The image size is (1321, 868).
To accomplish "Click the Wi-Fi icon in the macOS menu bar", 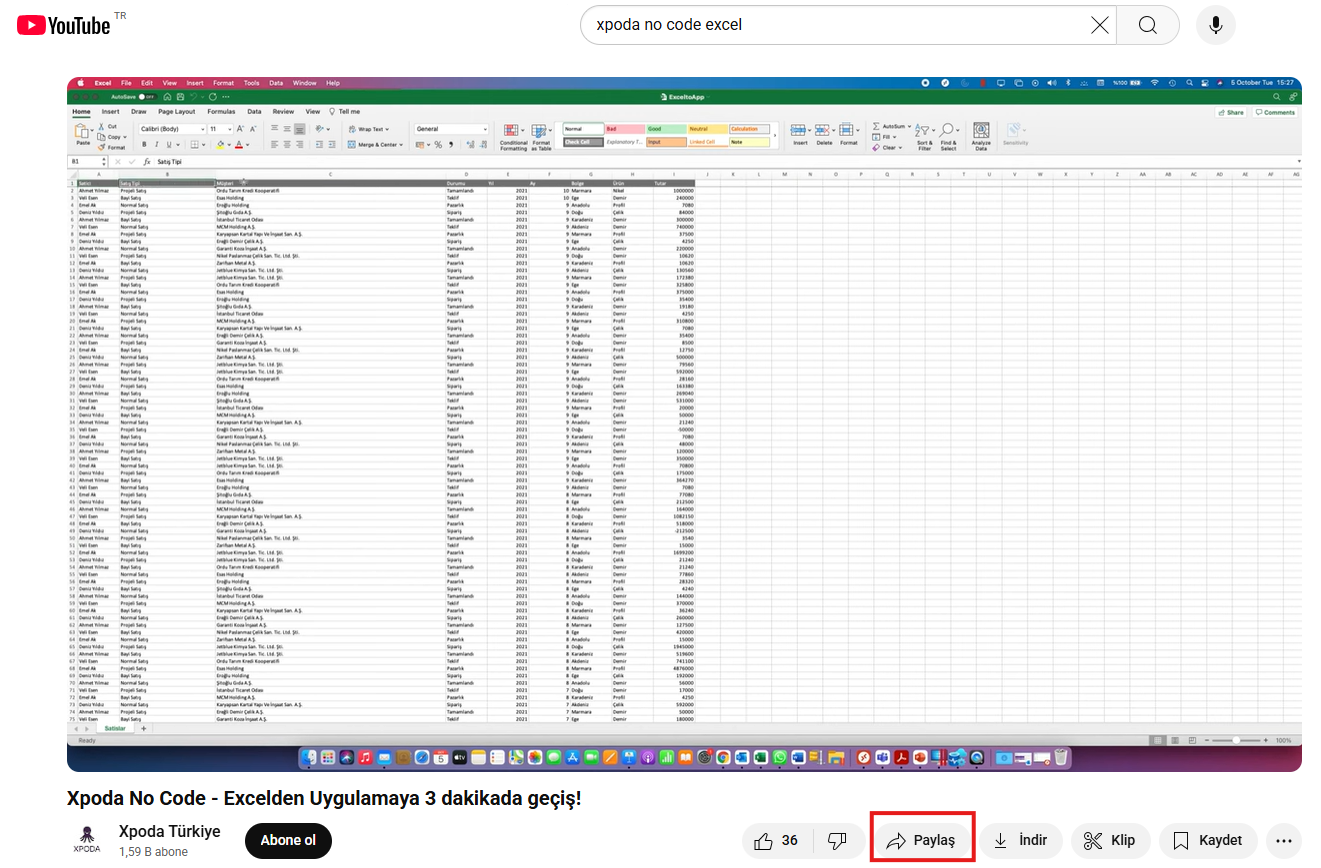I will click(1155, 83).
